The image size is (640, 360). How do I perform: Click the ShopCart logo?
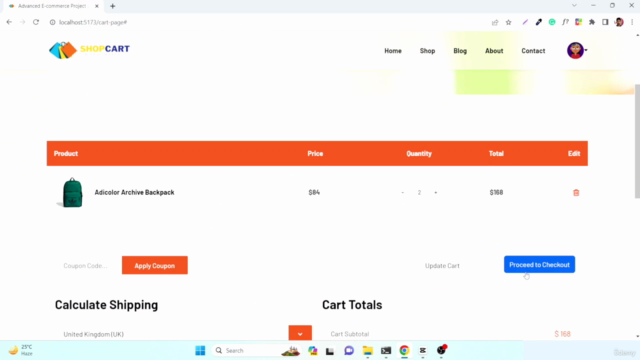(x=89, y=50)
